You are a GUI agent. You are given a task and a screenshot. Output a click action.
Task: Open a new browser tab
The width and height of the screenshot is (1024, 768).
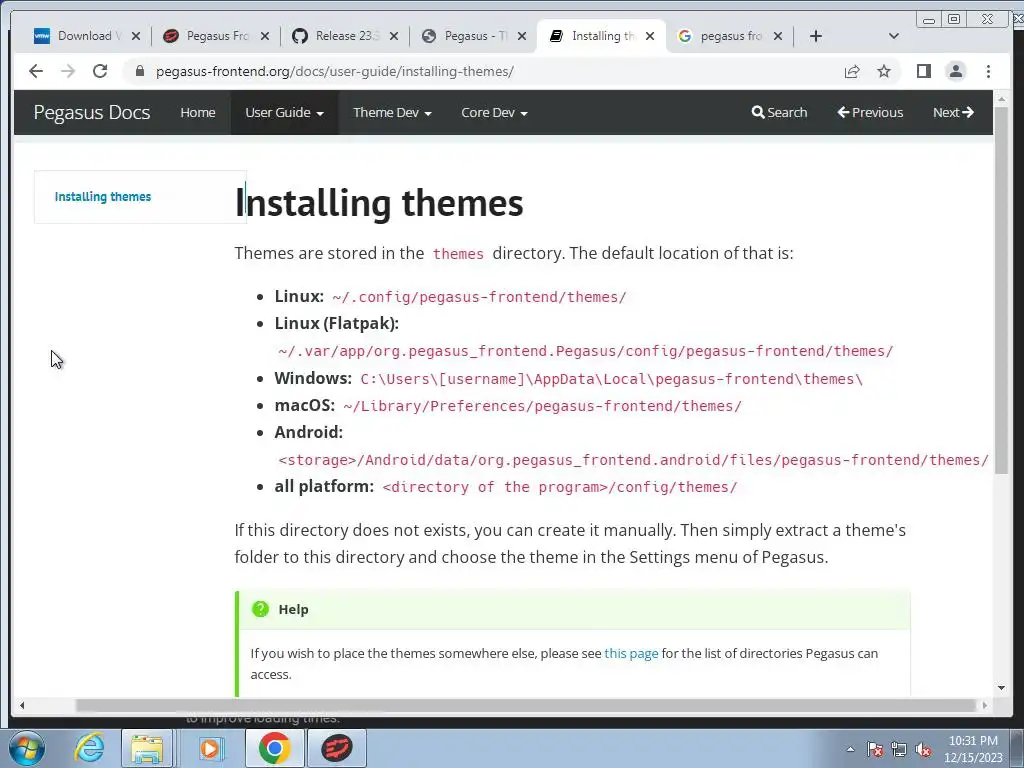coord(816,36)
